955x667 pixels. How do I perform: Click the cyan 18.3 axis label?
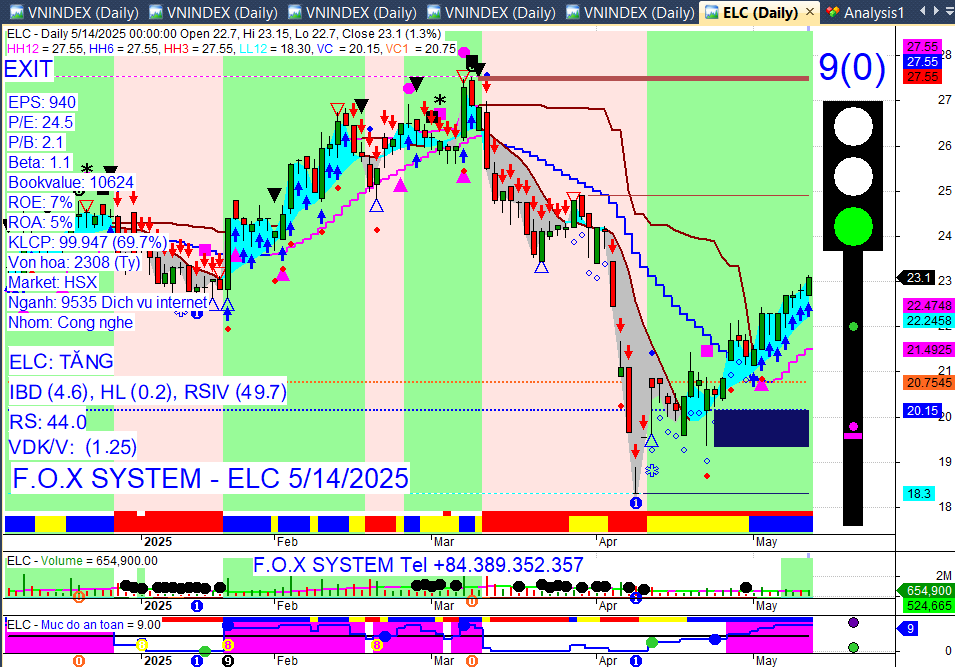pyautogui.click(x=918, y=493)
